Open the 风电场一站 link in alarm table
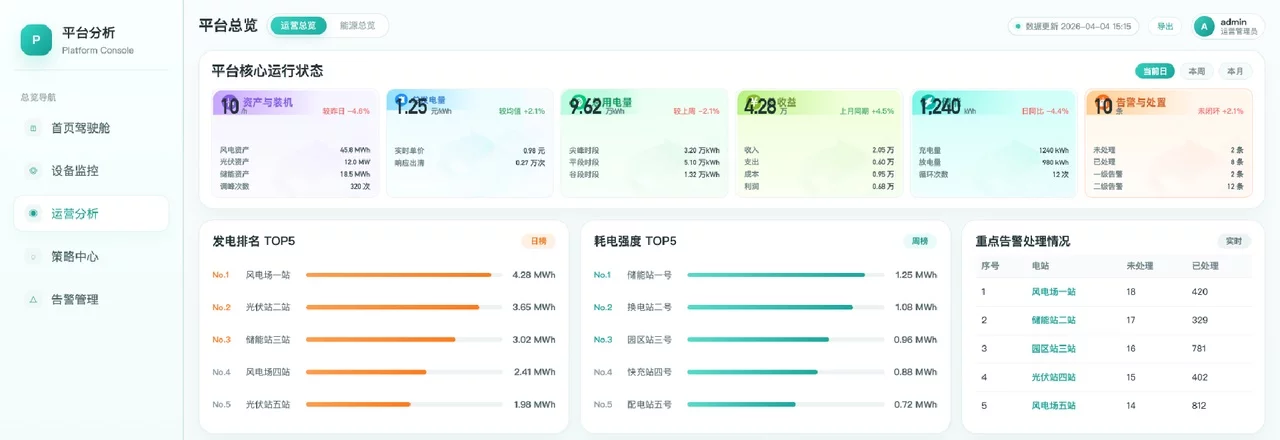Screen dimensions: 1280x440 pos(1053,292)
